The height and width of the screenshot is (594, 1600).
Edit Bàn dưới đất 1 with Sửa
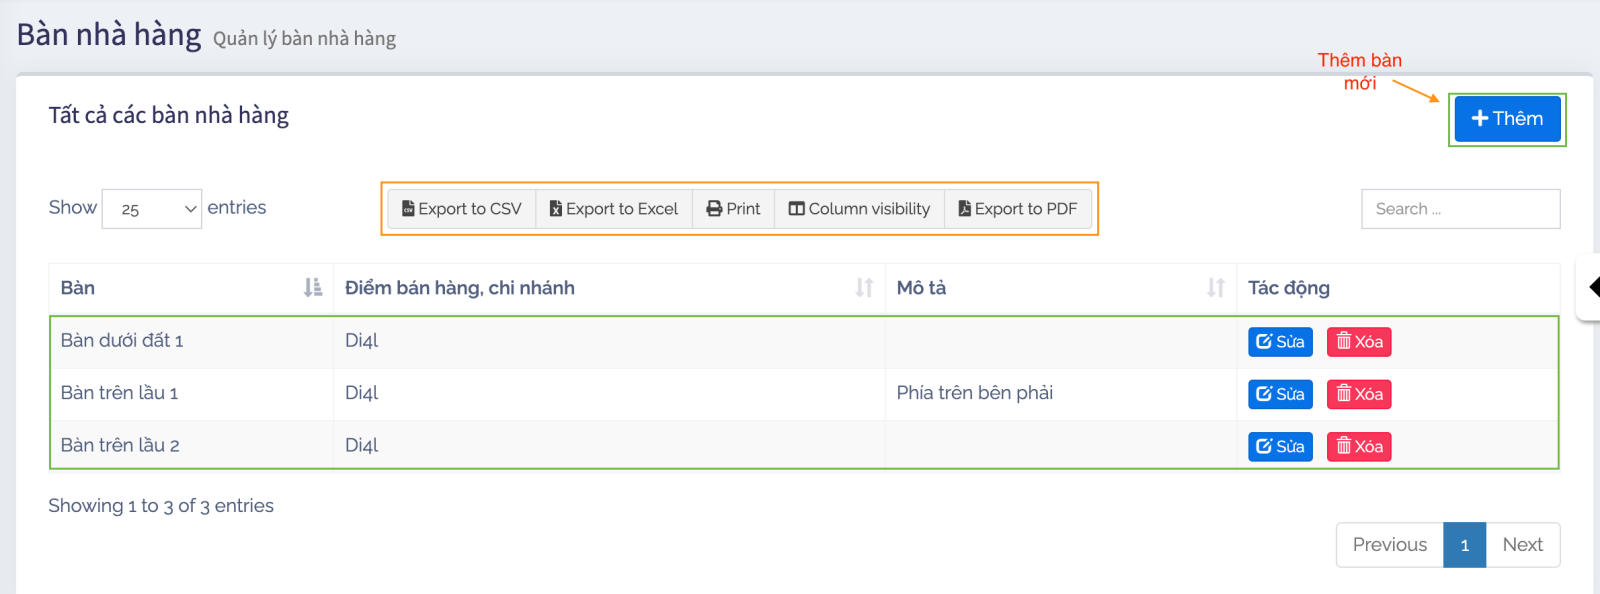1280,342
